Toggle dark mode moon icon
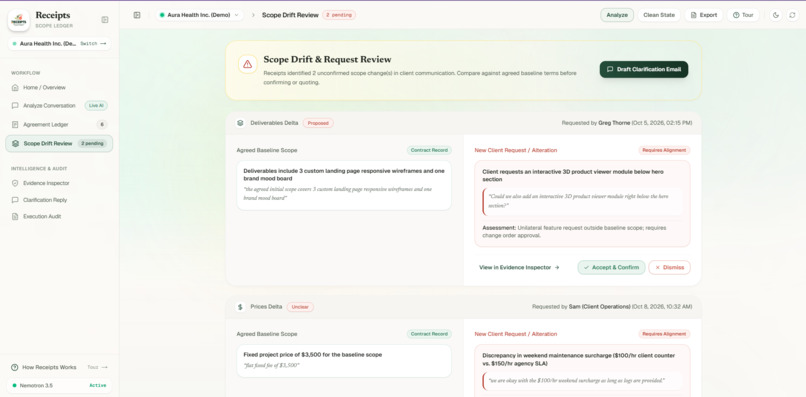The image size is (806, 397). (x=776, y=15)
